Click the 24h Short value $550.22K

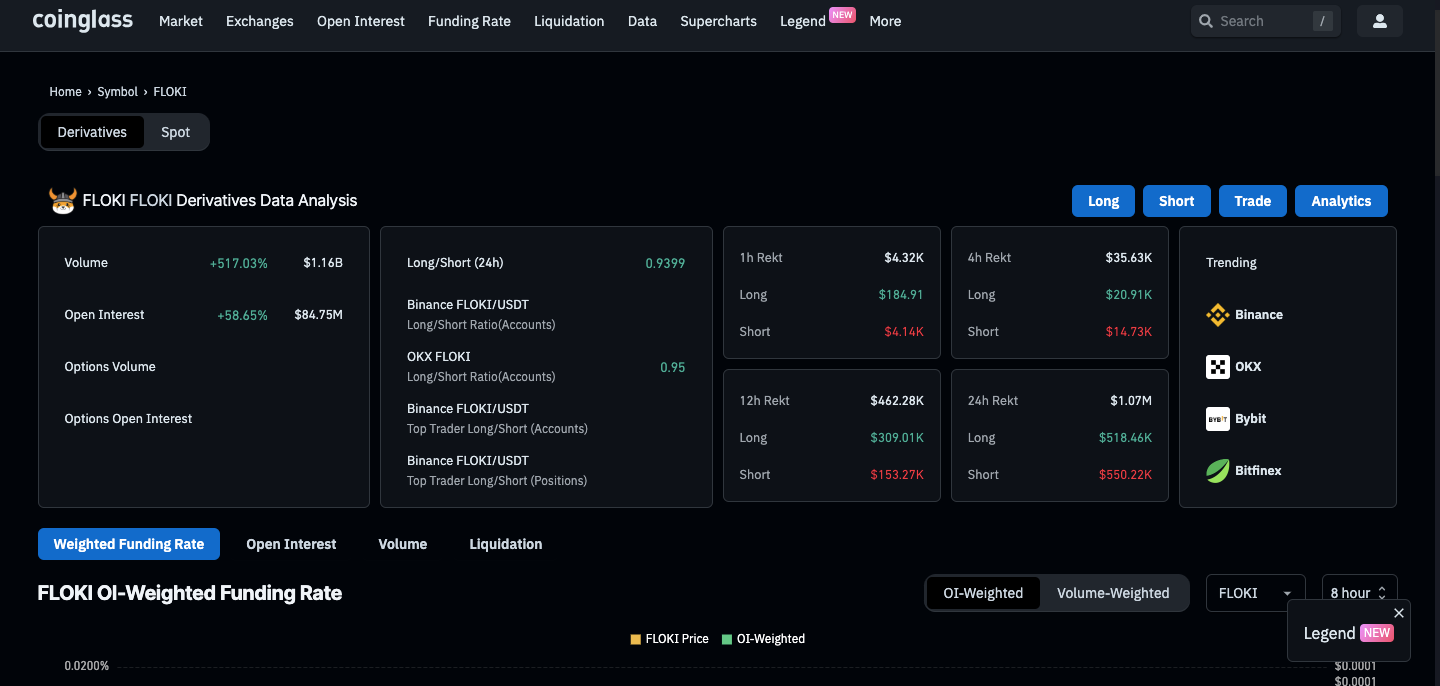tap(1125, 475)
